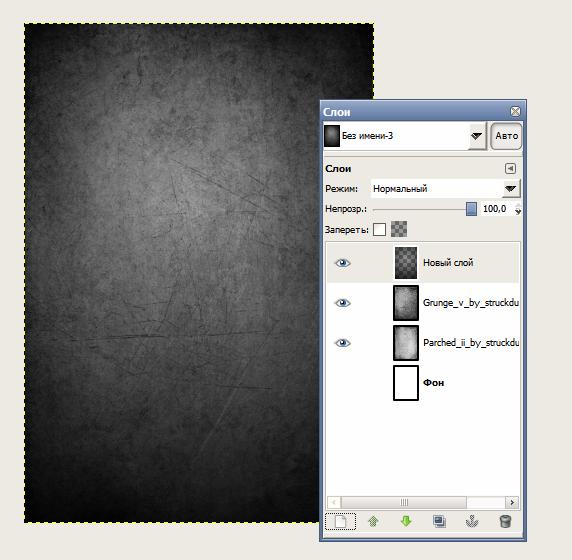Image resolution: width=572 pixels, height=560 pixels.
Task: Click the scrollbar left arrow
Action: (334, 502)
